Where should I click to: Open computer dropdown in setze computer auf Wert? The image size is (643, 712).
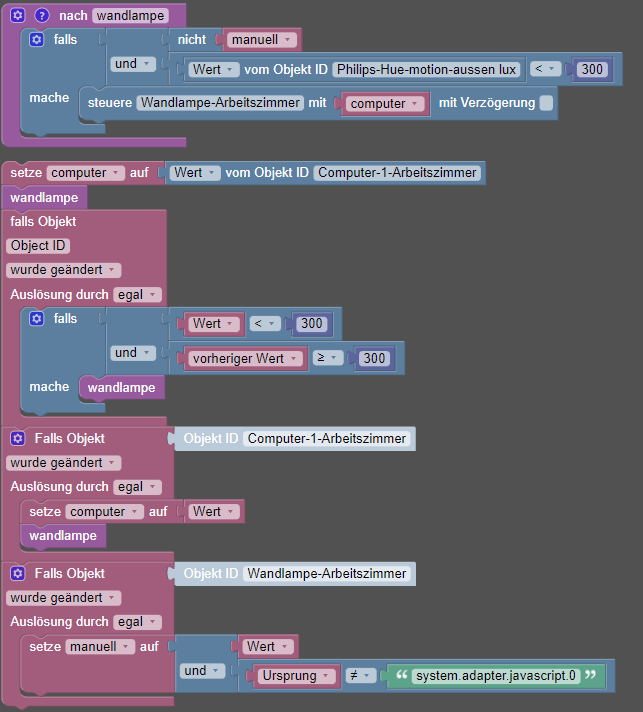click(104, 512)
